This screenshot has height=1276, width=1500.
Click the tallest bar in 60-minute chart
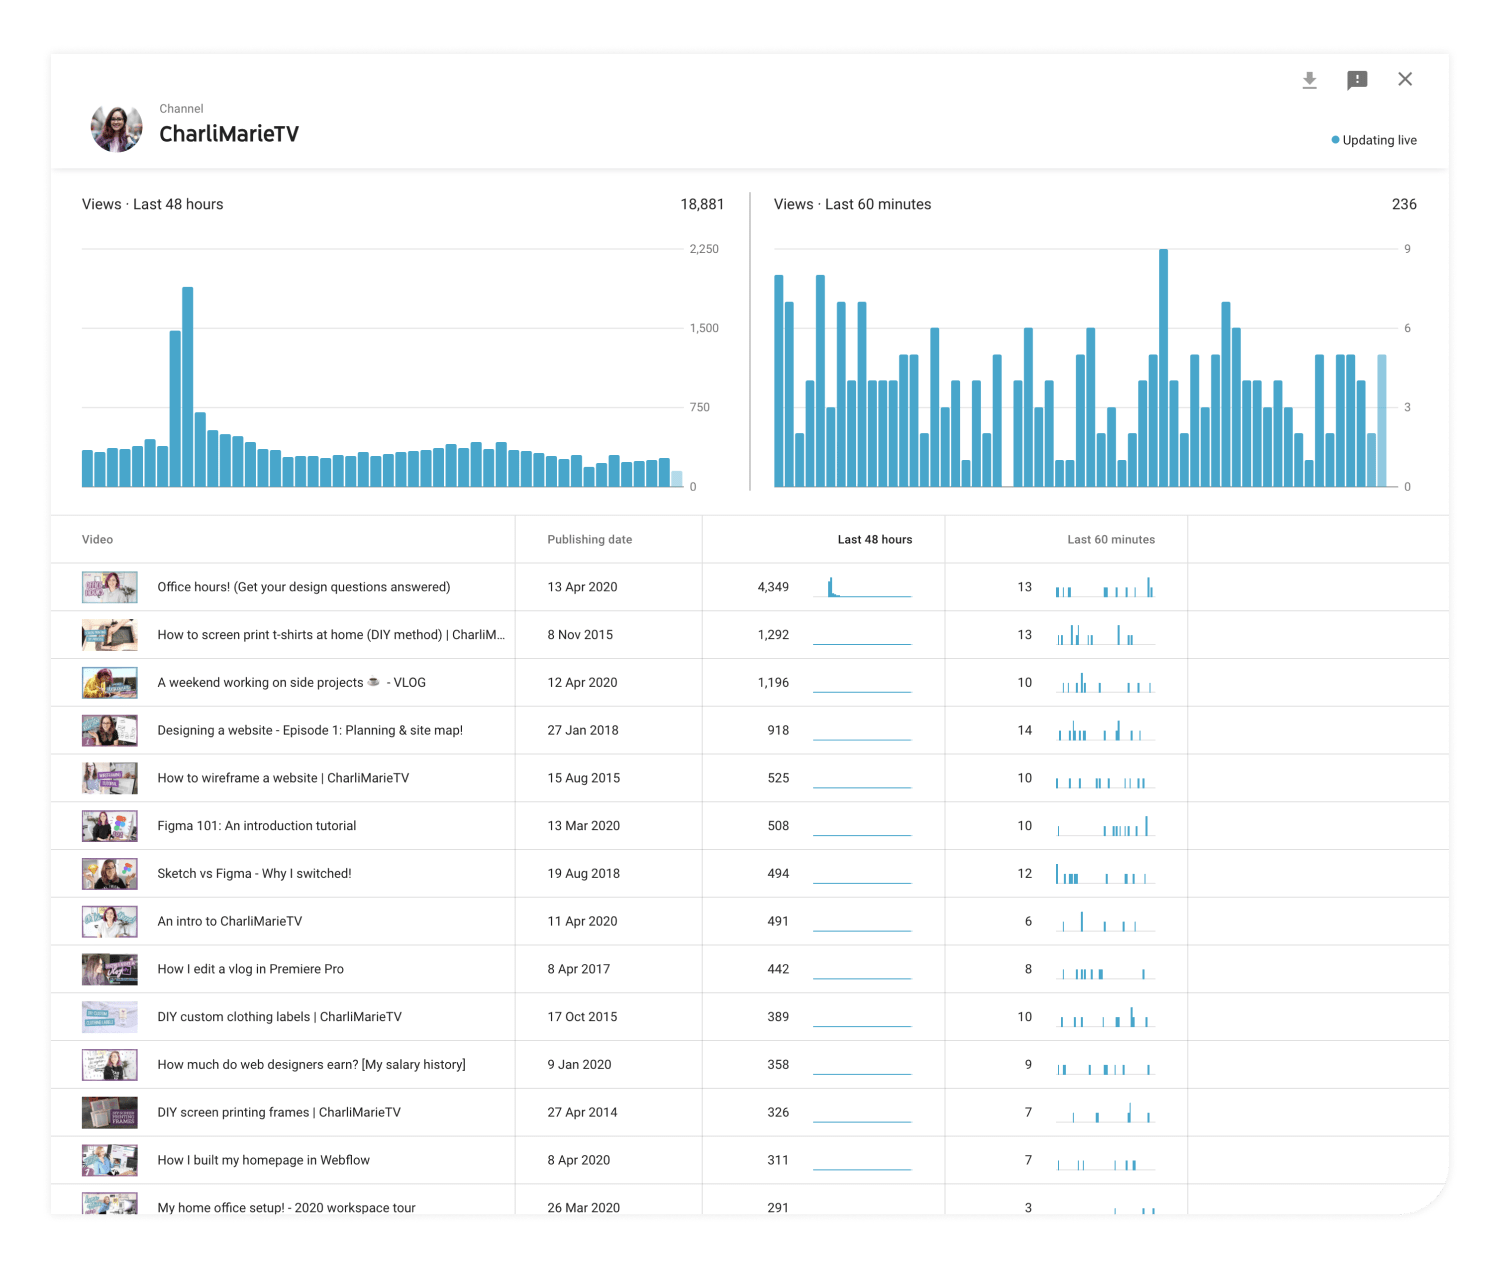tap(1163, 367)
